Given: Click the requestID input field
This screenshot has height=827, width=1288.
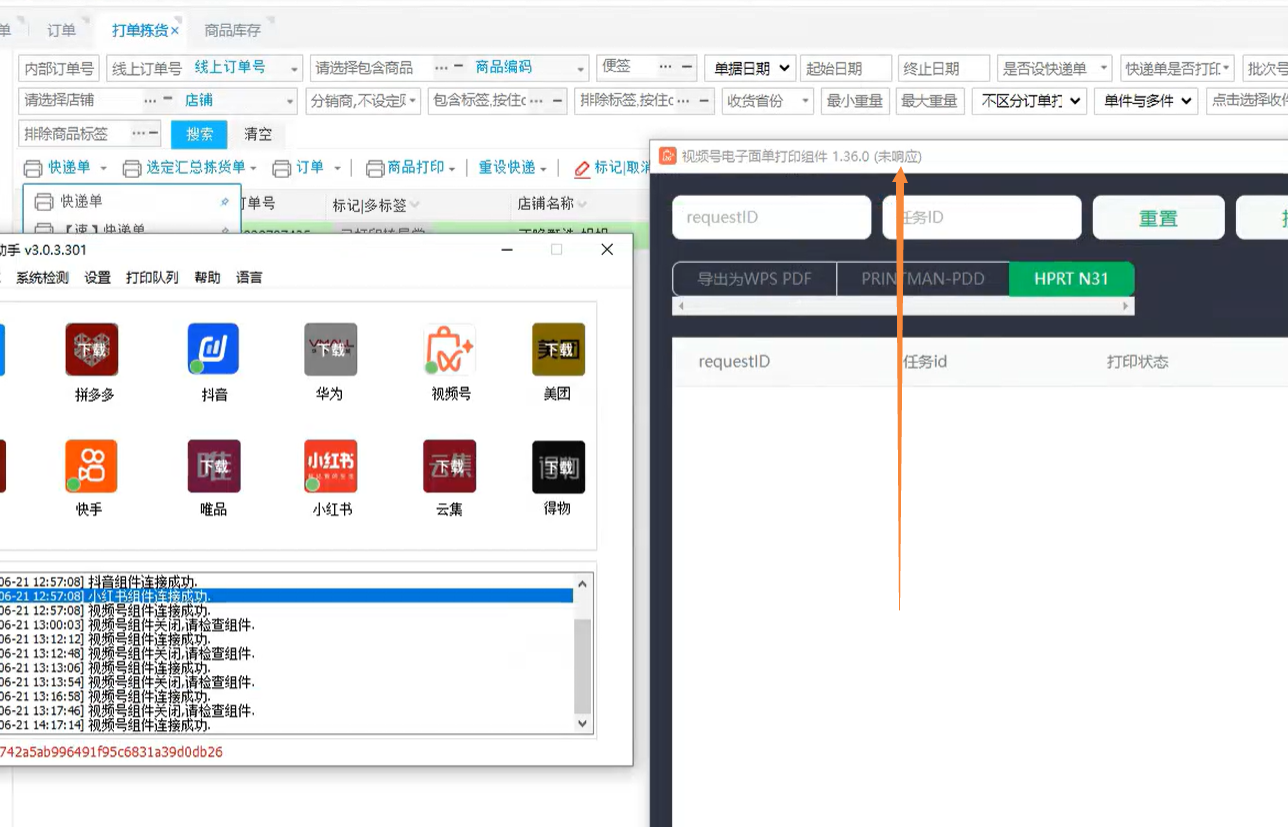Looking at the screenshot, I should (771, 218).
